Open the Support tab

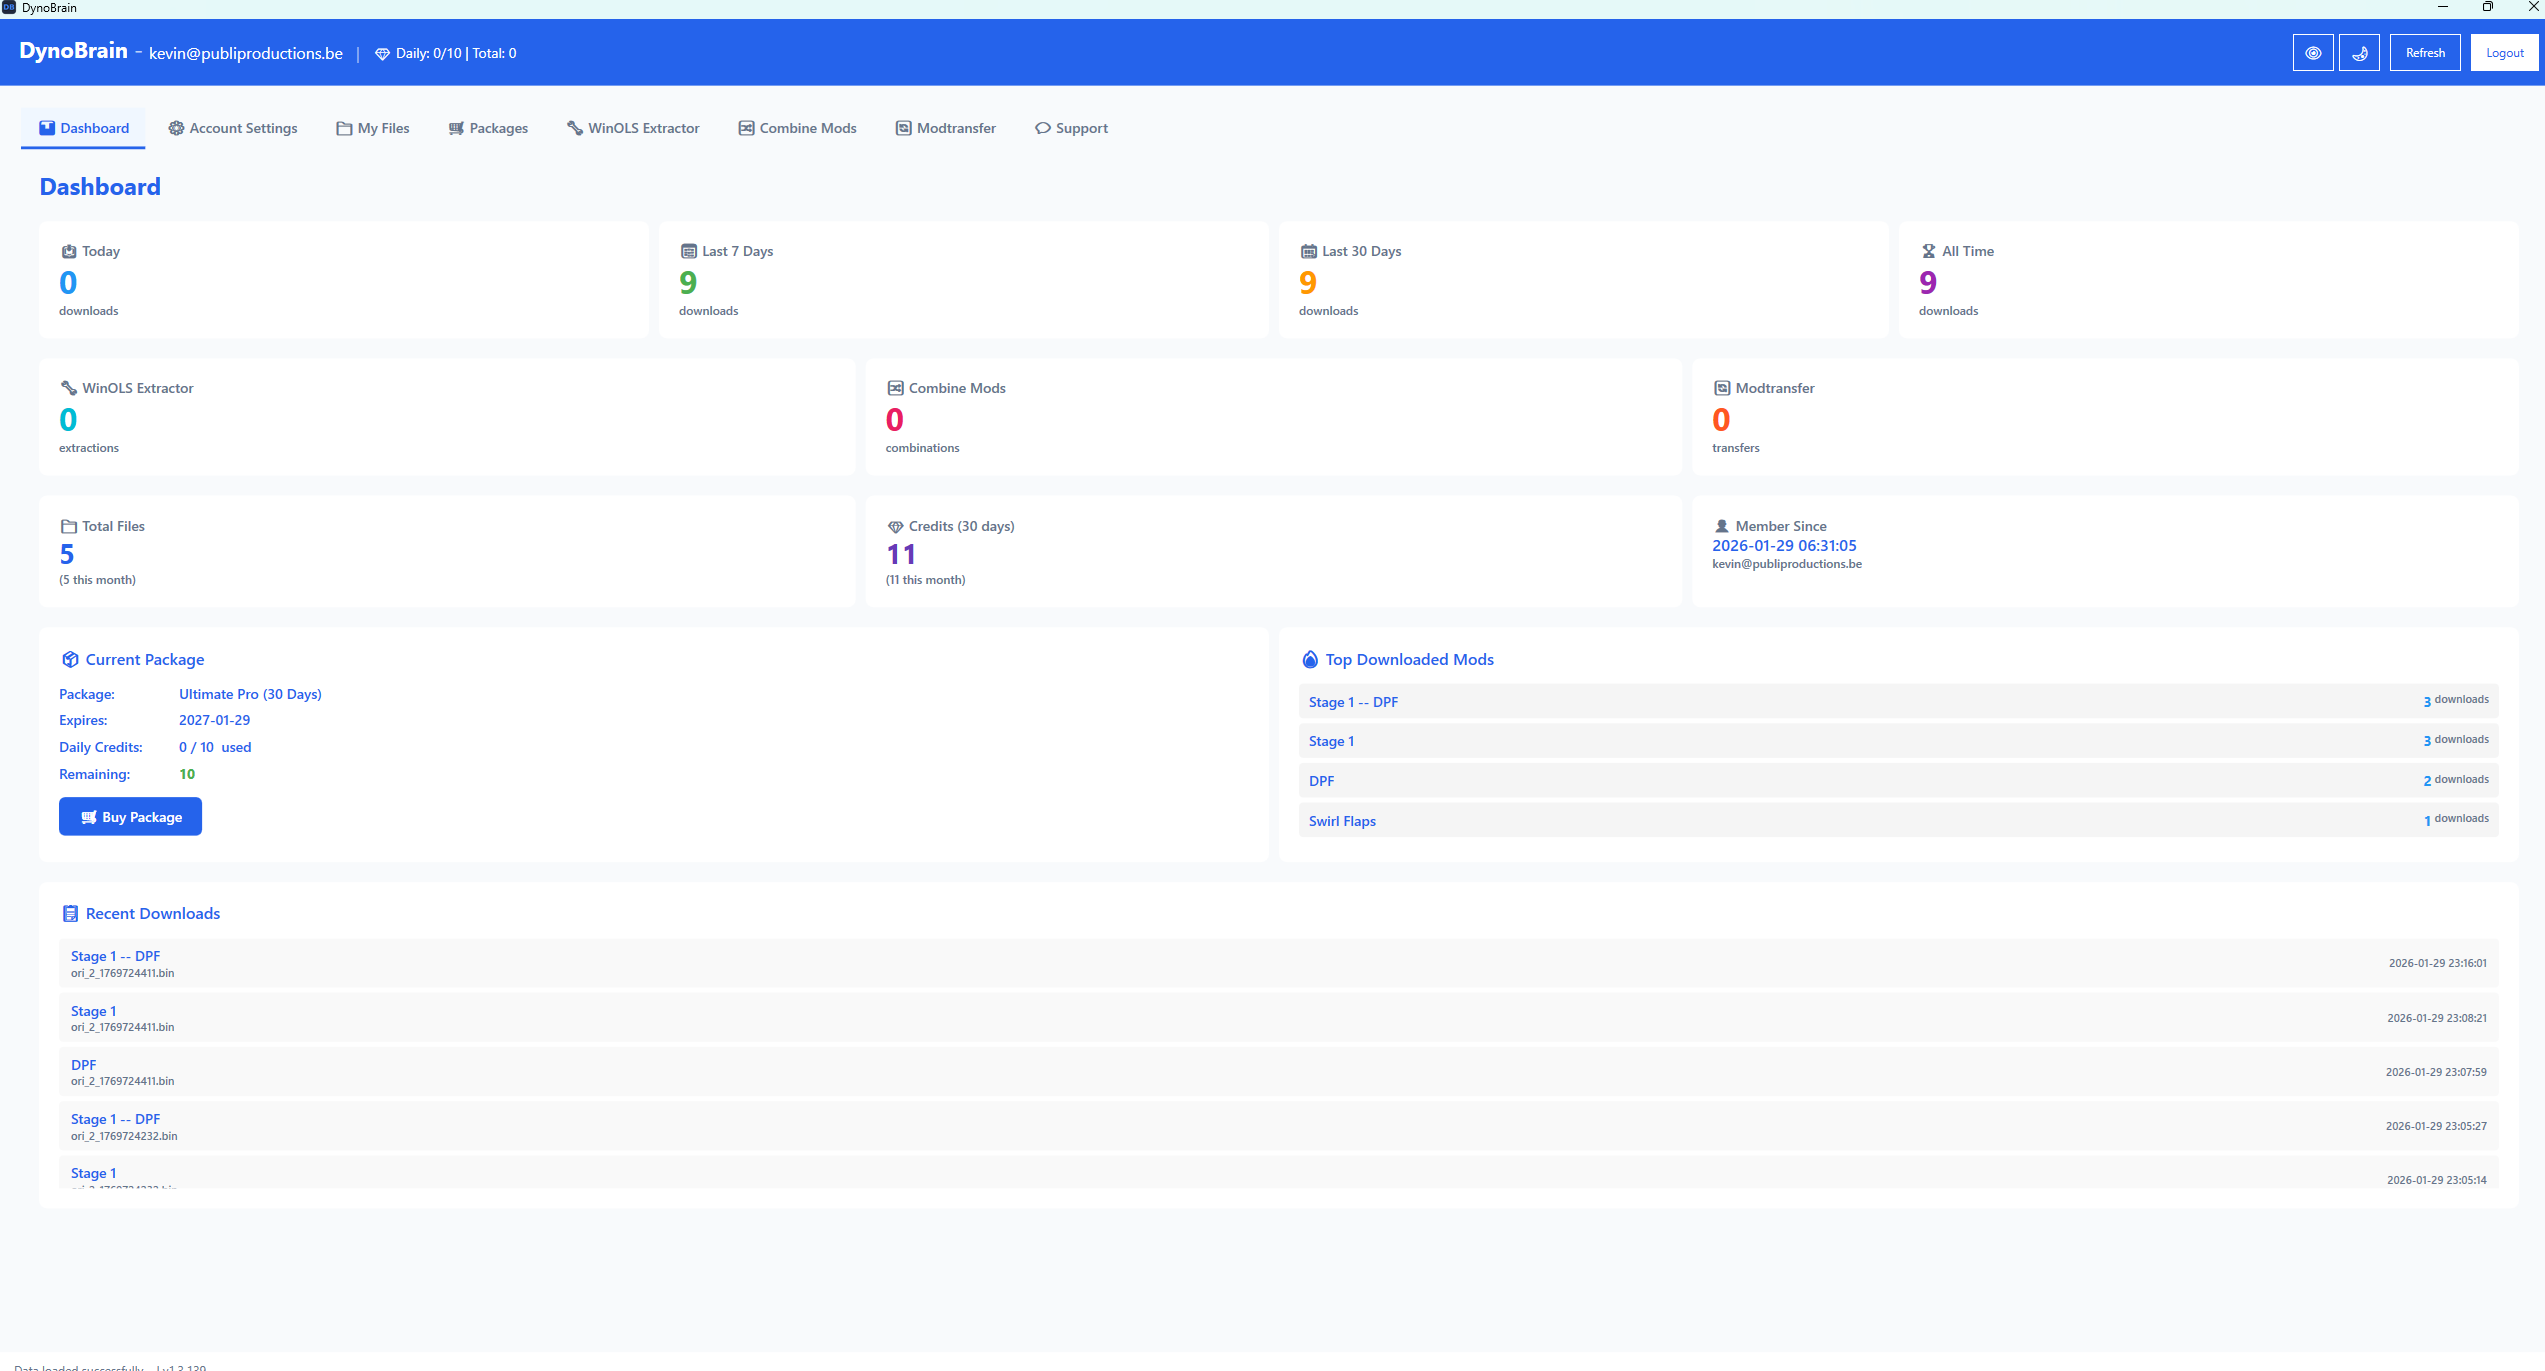pos(1070,128)
